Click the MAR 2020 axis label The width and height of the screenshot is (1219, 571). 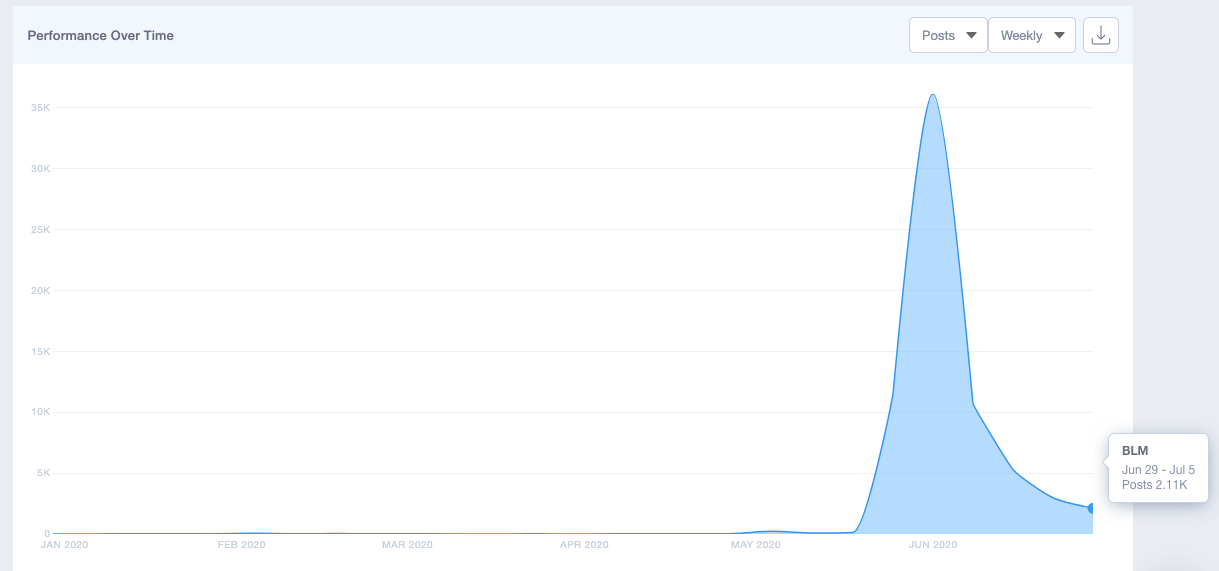(407, 545)
